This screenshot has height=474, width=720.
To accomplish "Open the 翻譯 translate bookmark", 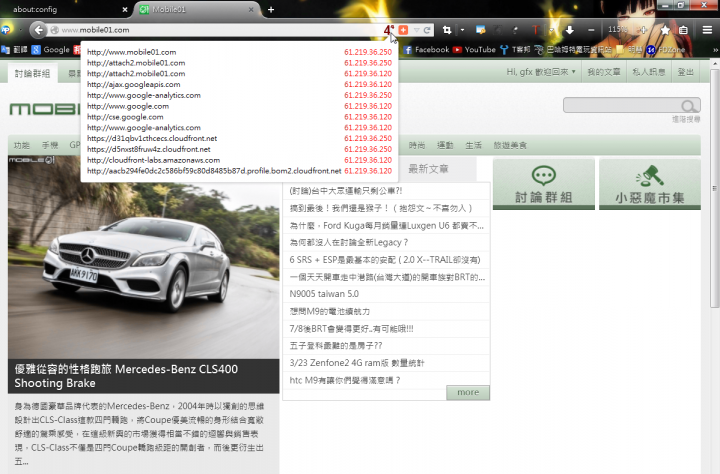I will pyautogui.click(x=15, y=50).
